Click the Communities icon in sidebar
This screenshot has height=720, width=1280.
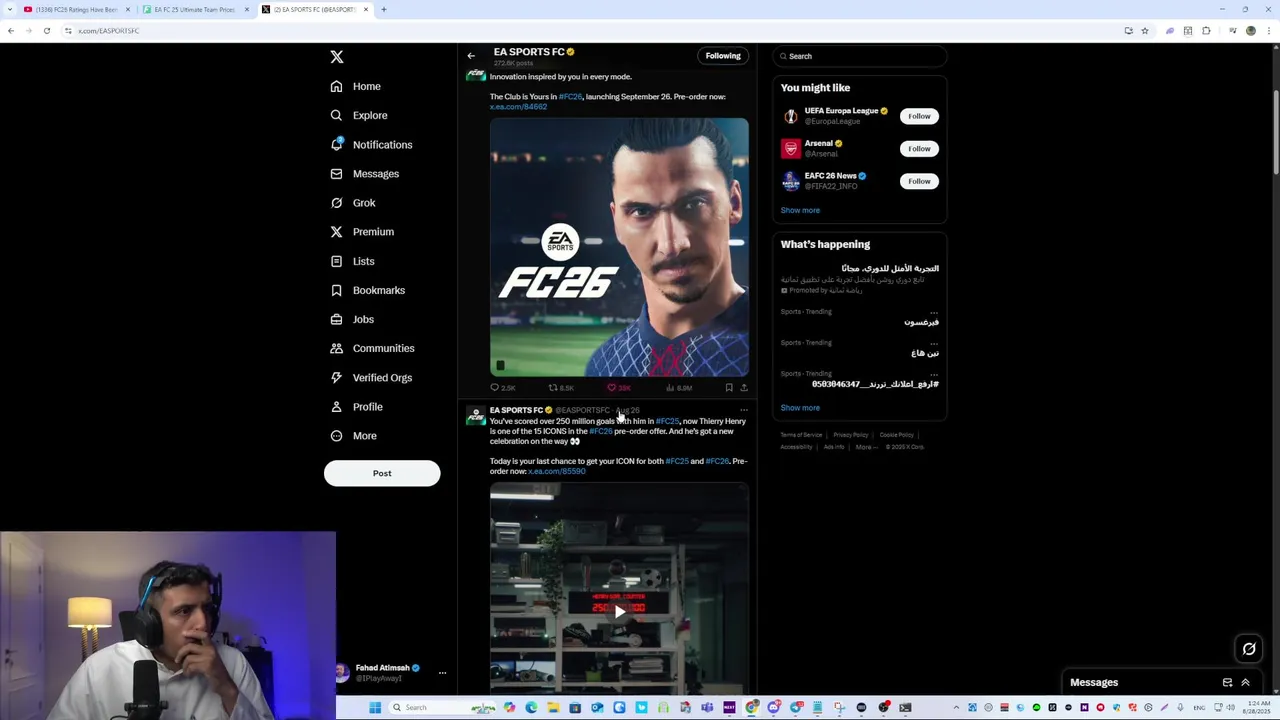click(x=336, y=348)
